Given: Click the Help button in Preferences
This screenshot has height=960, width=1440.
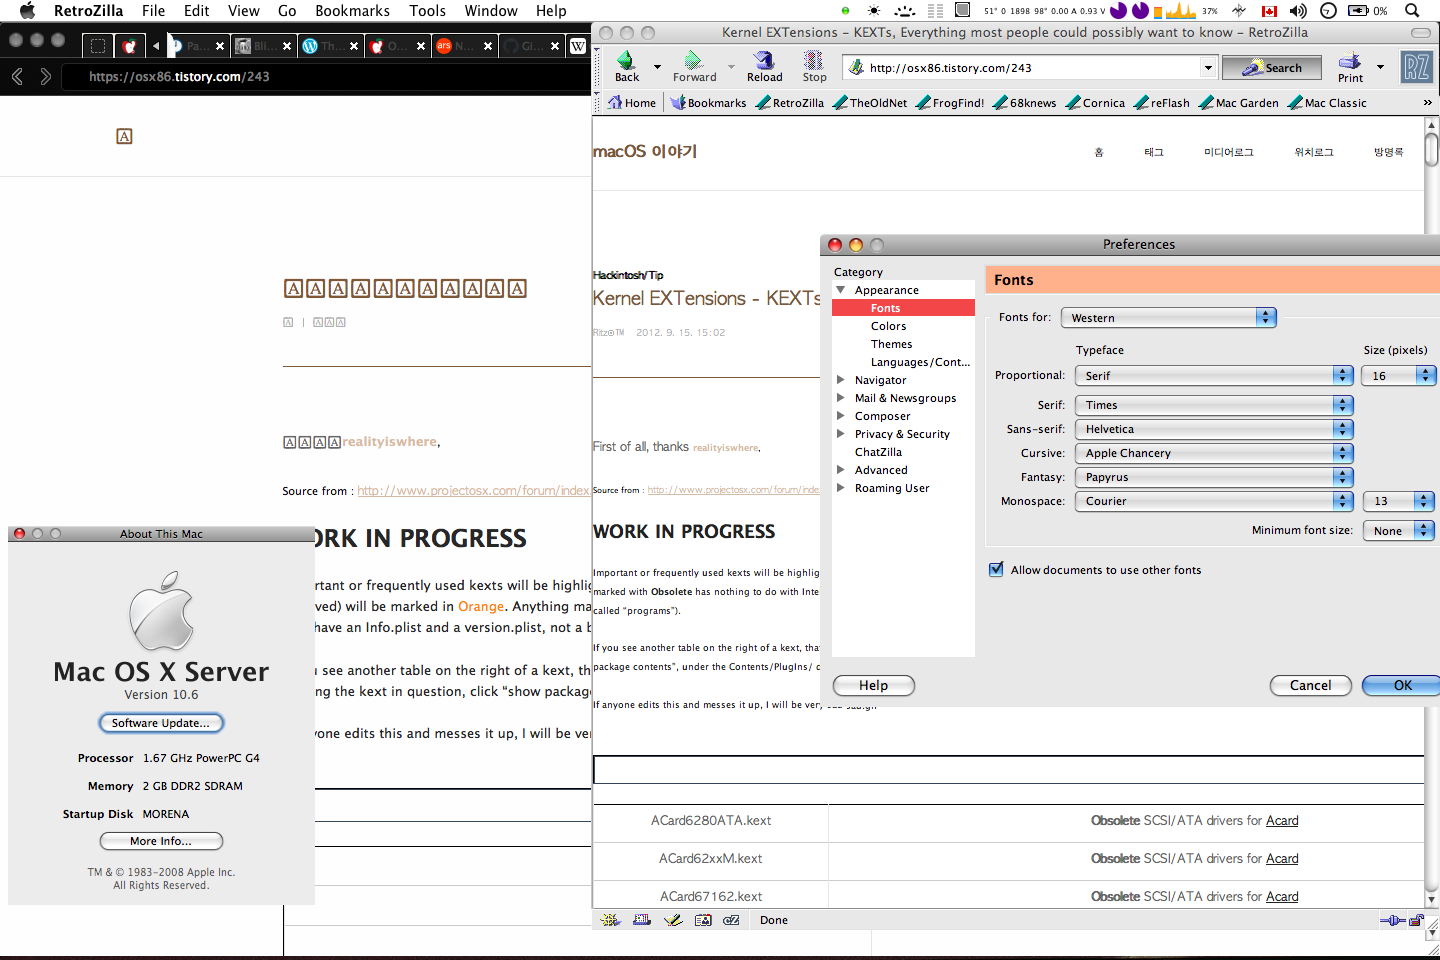Looking at the screenshot, I should pos(873,685).
